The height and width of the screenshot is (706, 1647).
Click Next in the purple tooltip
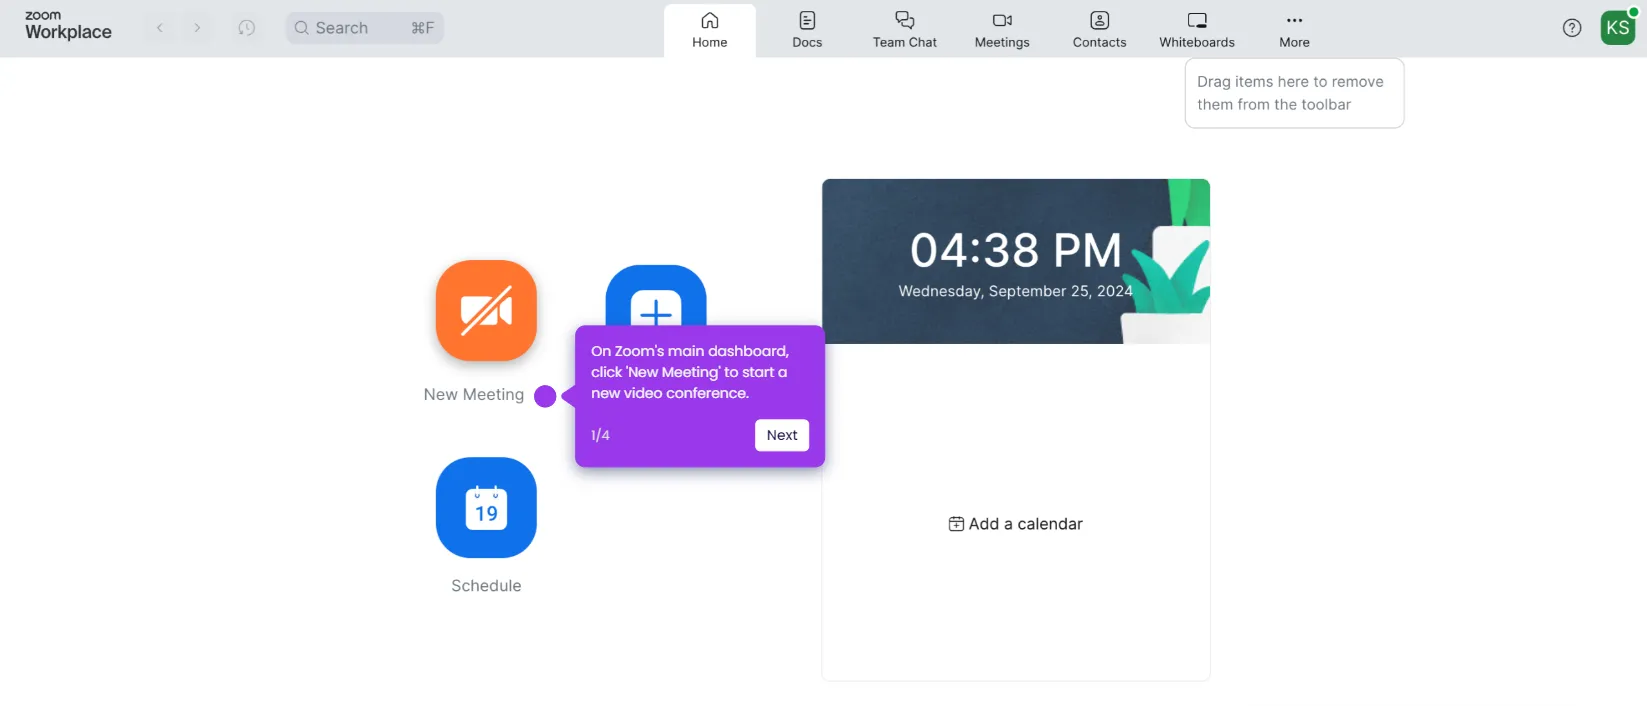click(782, 435)
